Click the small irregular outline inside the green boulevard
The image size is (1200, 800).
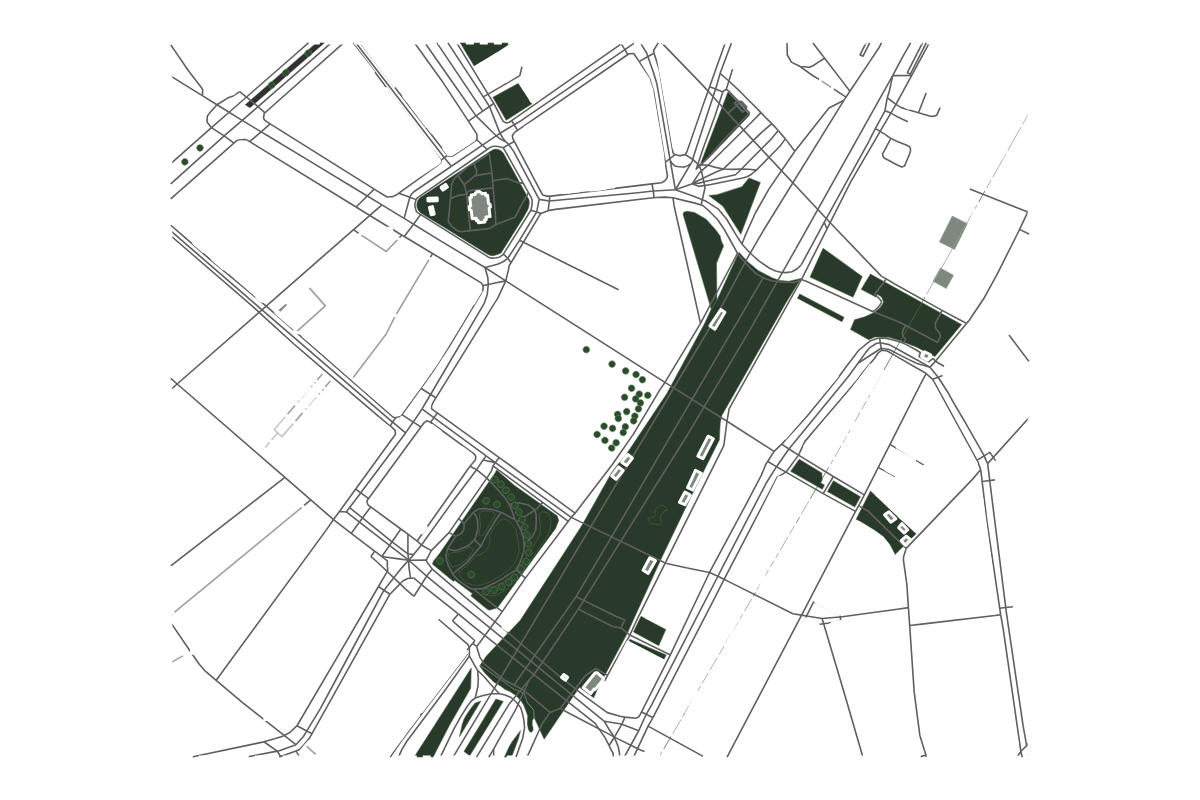(x=657, y=516)
